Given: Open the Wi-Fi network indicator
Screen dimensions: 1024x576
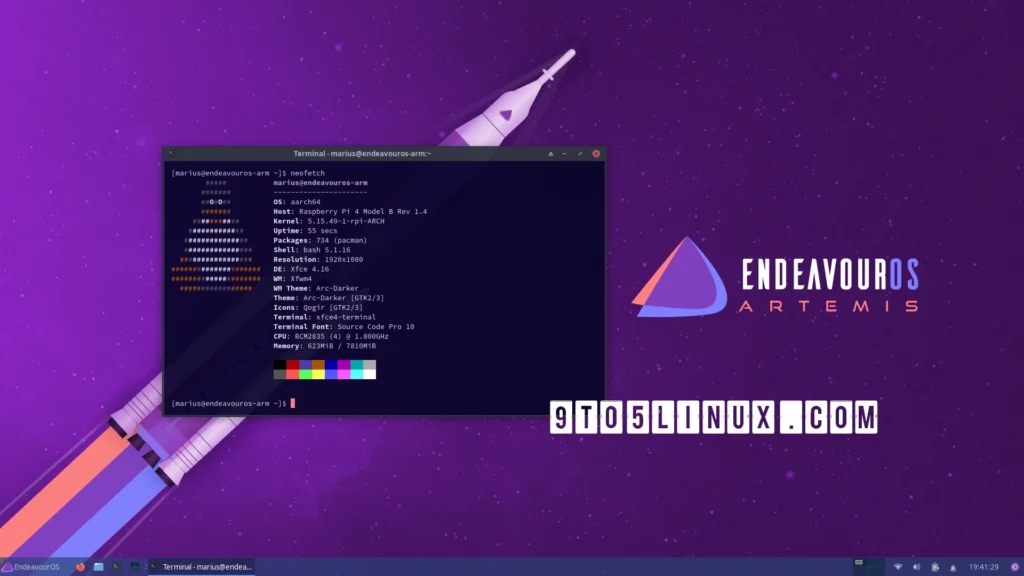Looking at the screenshot, I should [x=898, y=567].
